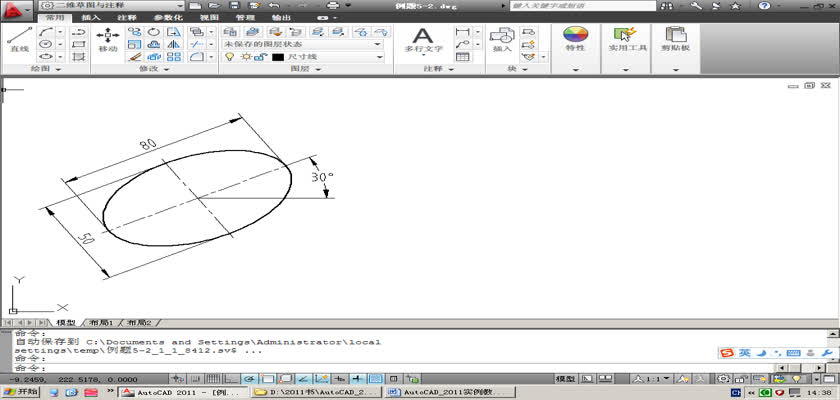Image resolution: width=840 pixels, height=400 pixels.
Task: Click the 模型 button in status bar
Action: (566, 379)
